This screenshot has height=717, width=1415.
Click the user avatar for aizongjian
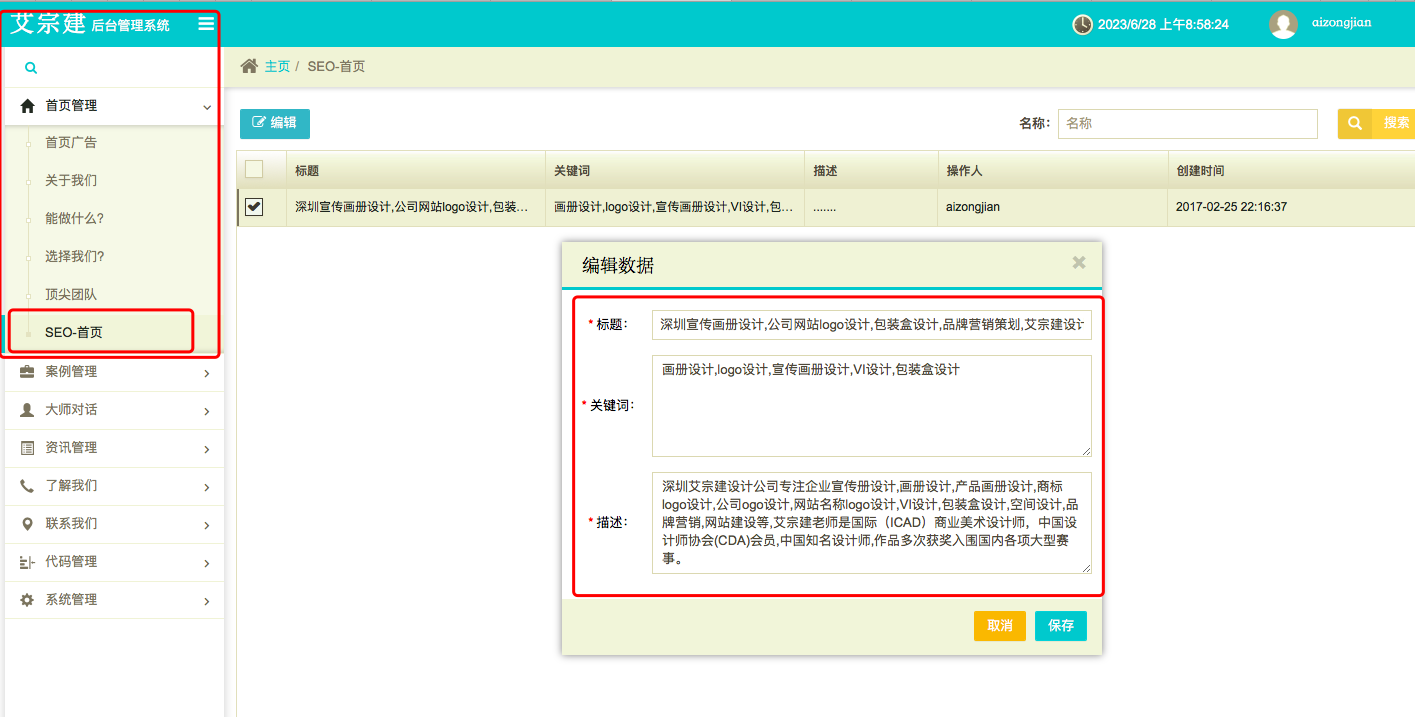coord(1283,24)
